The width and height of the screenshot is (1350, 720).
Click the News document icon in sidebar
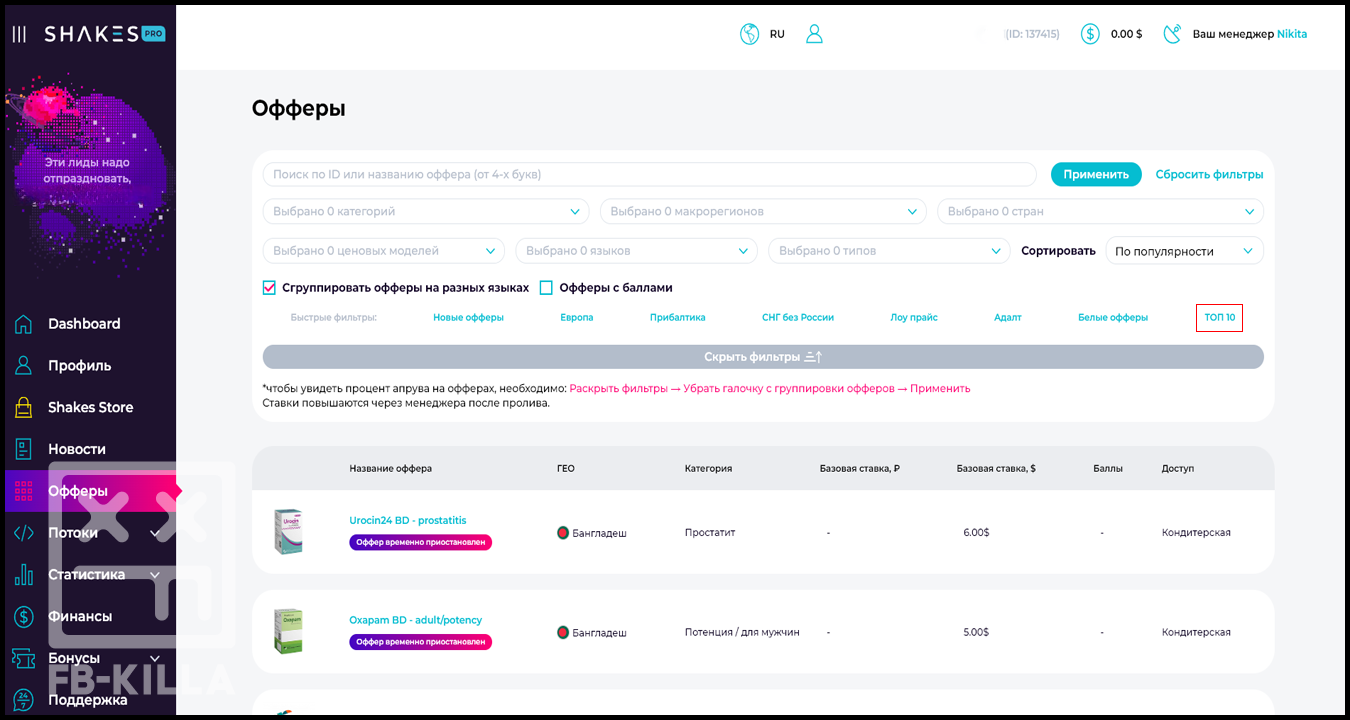[x=24, y=450]
